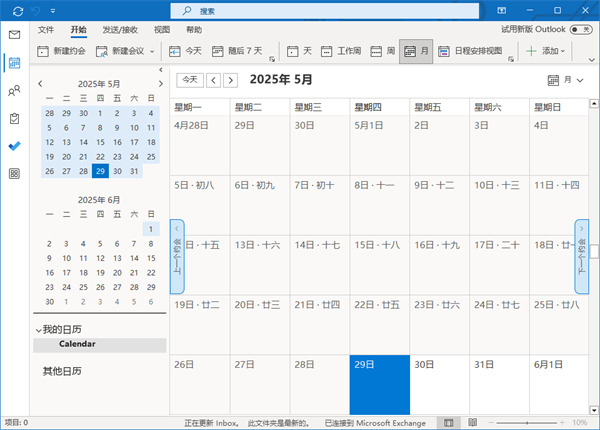Click the Other Calendars group

pos(62,371)
